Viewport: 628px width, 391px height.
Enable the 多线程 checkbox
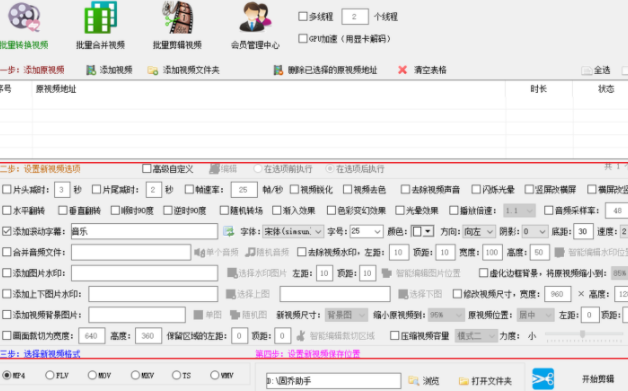click(x=303, y=16)
